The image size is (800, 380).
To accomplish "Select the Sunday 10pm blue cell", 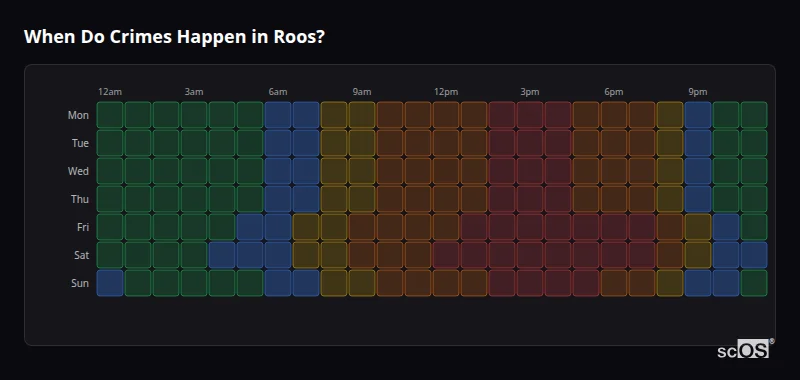I will pyautogui.click(x=726, y=283).
